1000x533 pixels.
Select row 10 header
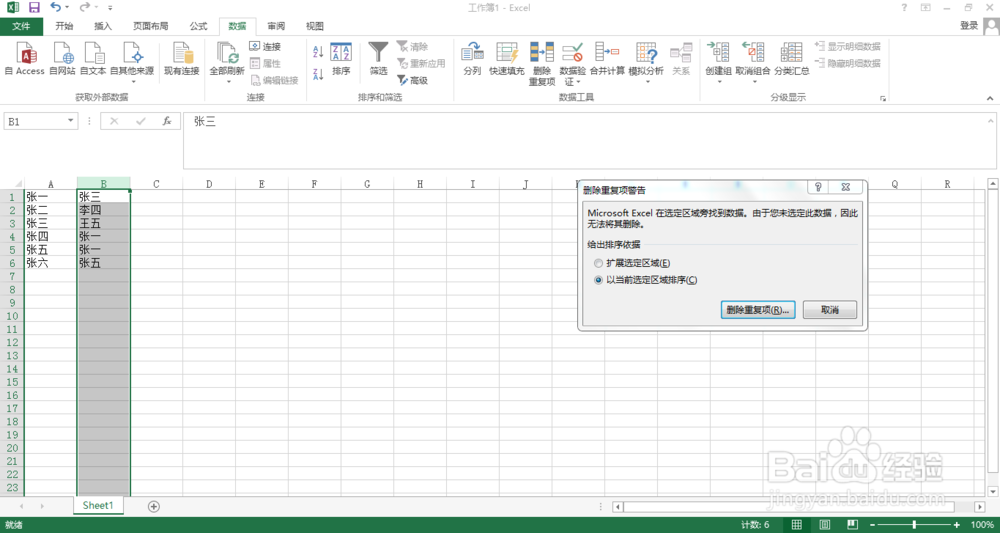[11, 316]
